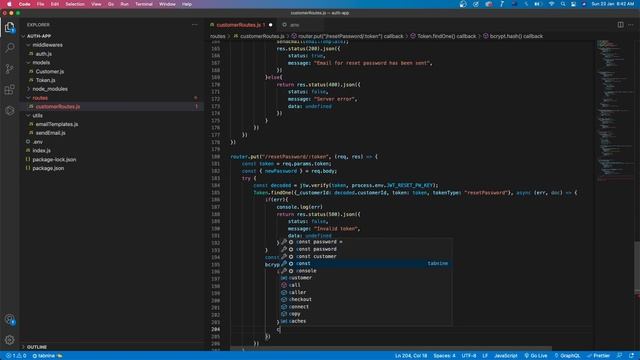This screenshot has width=640, height=360.
Task: Click the tabnine status bar item
Action: pyautogui.click(x=47, y=356)
